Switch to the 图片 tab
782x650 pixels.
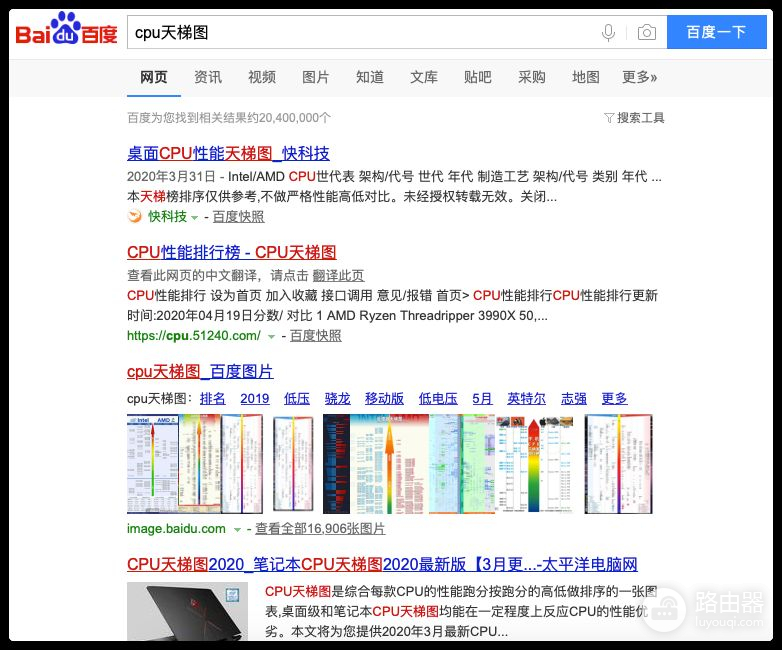coord(316,77)
